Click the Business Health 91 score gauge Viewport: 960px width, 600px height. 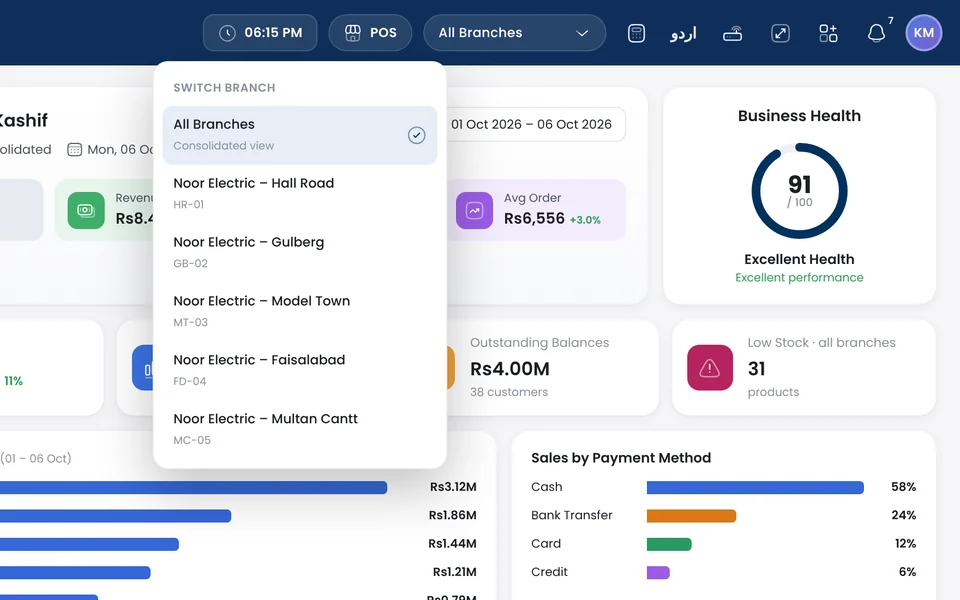click(799, 191)
